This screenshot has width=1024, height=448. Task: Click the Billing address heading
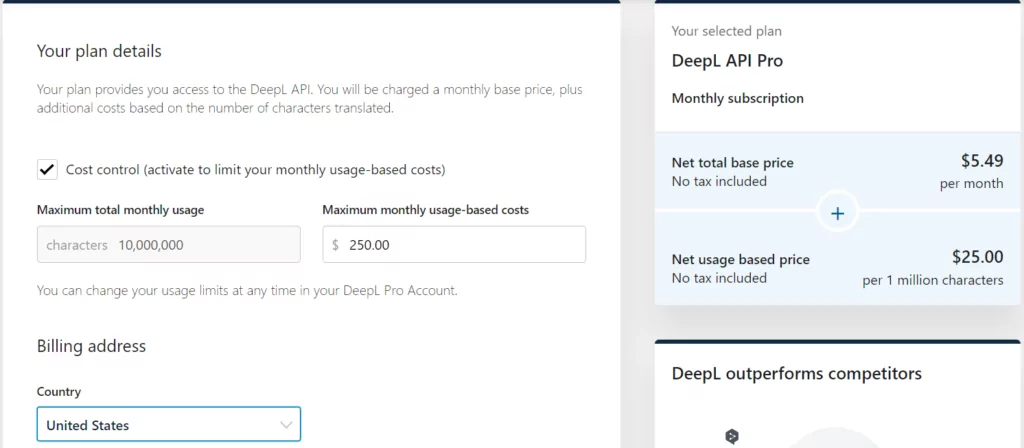click(x=91, y=346)
